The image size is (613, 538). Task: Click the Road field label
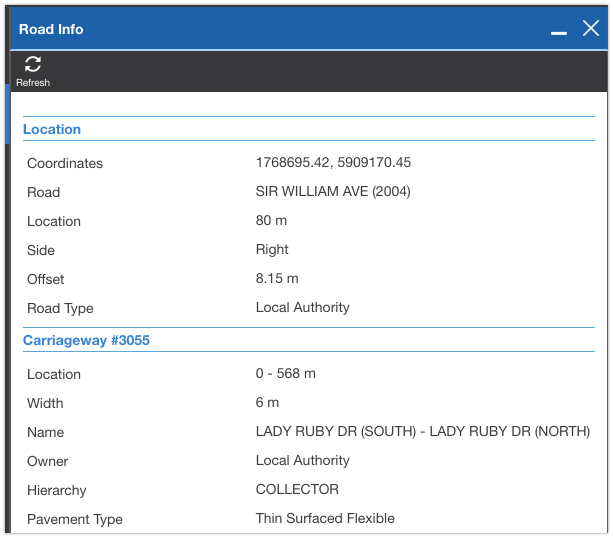pos(43,192)
